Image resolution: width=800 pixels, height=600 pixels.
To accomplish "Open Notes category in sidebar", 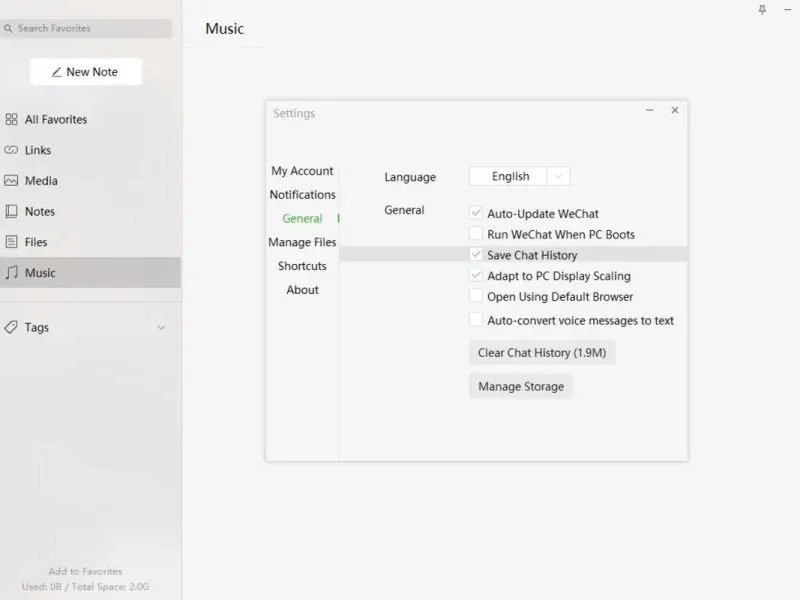I will (x=90, y=211).
